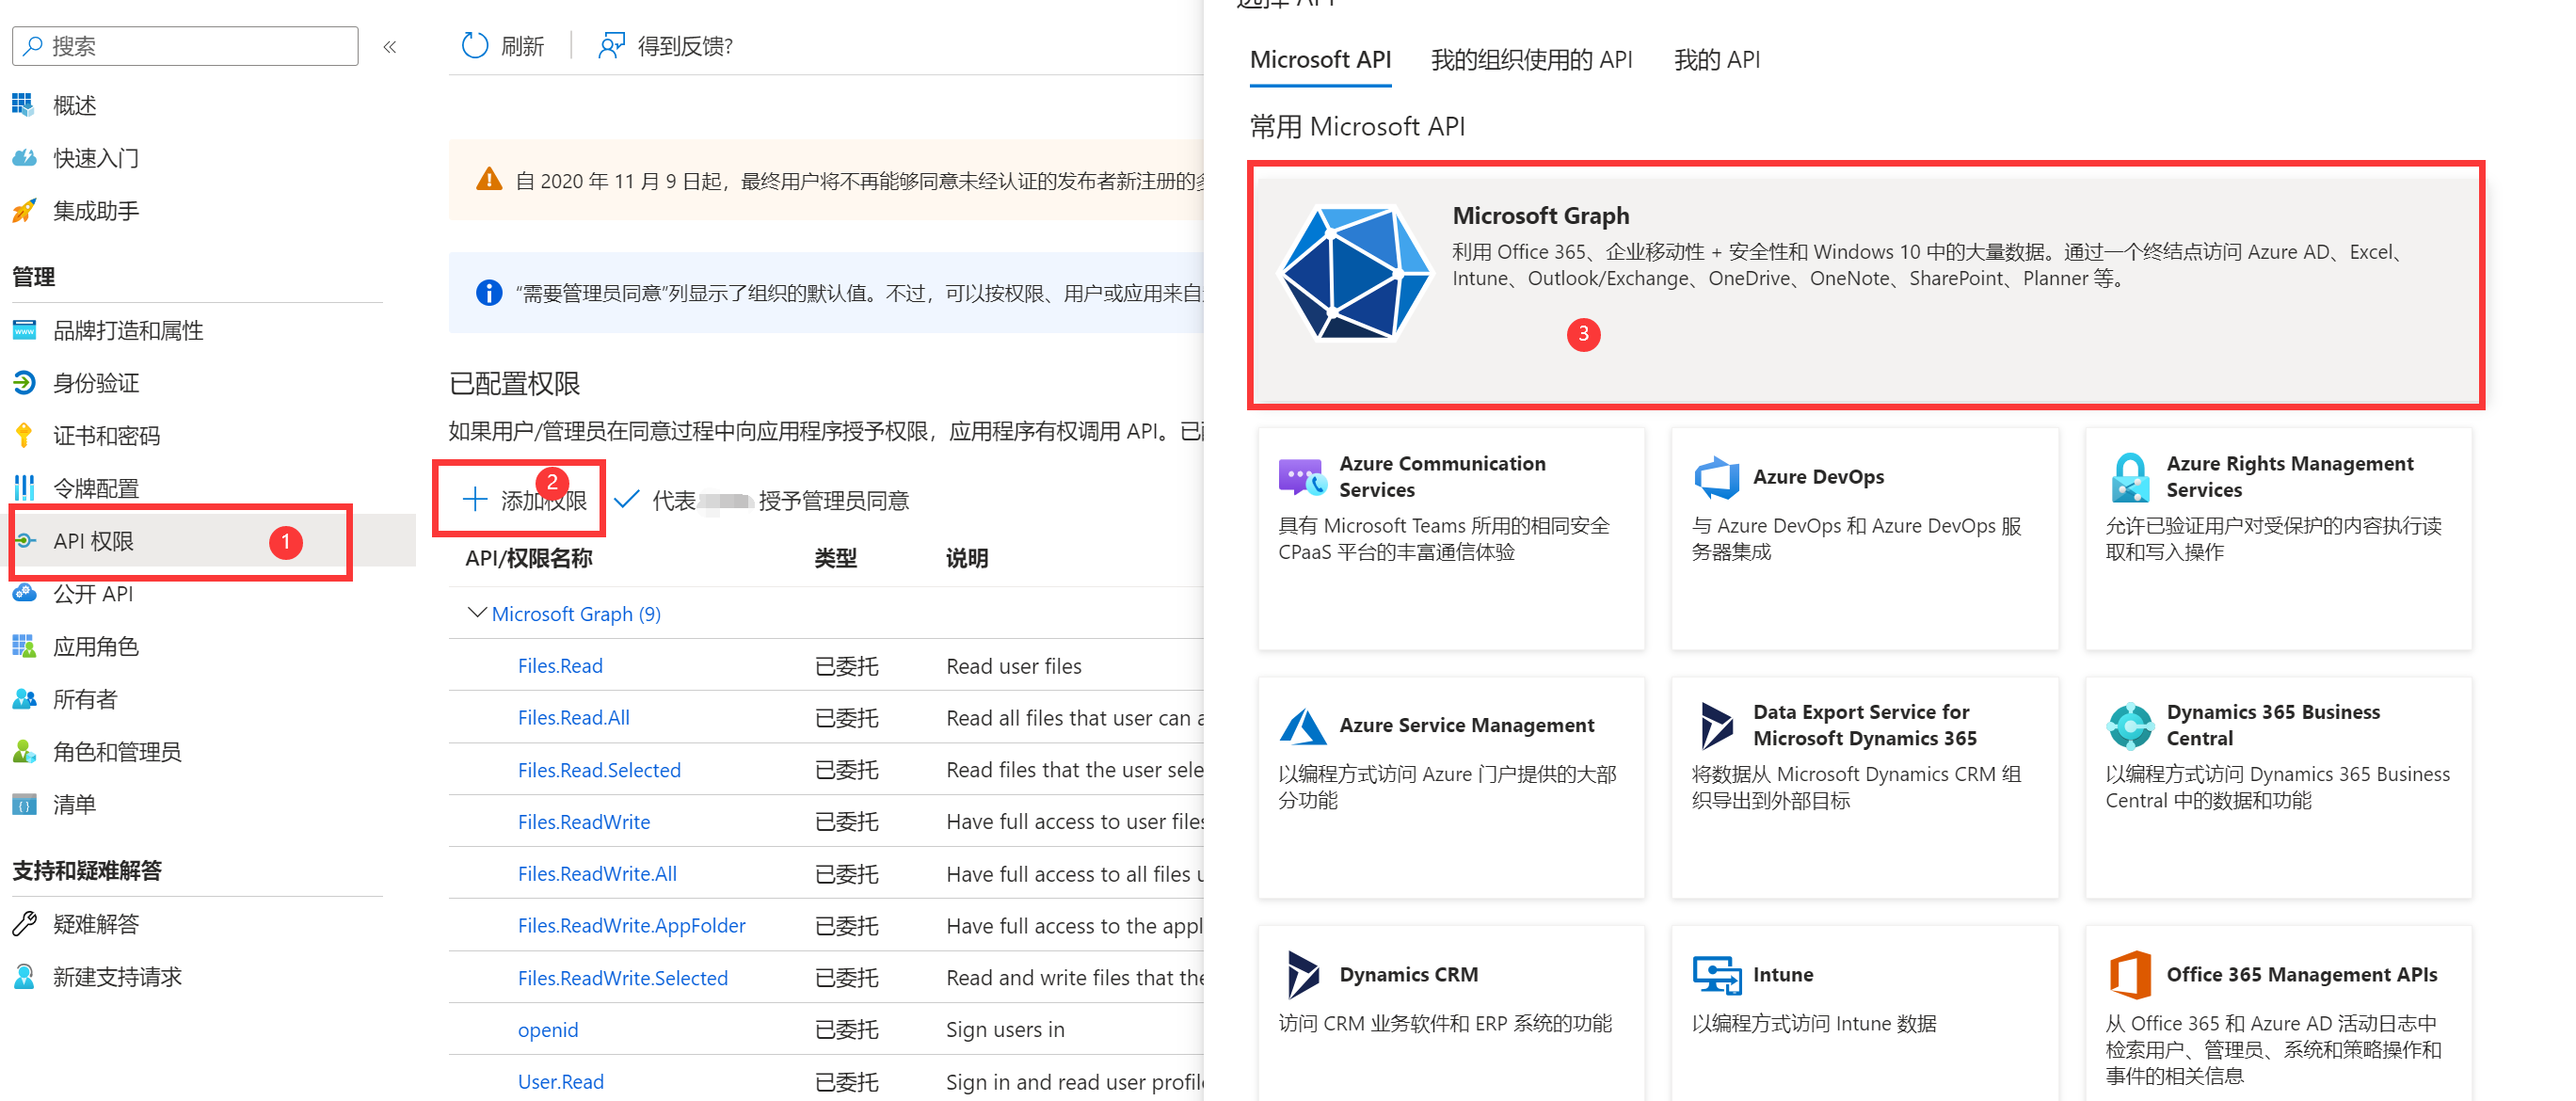This screenshot has width=2576, height=1101.
Task: Click the 所有者 people icon
Action: (x=24, y=699)
